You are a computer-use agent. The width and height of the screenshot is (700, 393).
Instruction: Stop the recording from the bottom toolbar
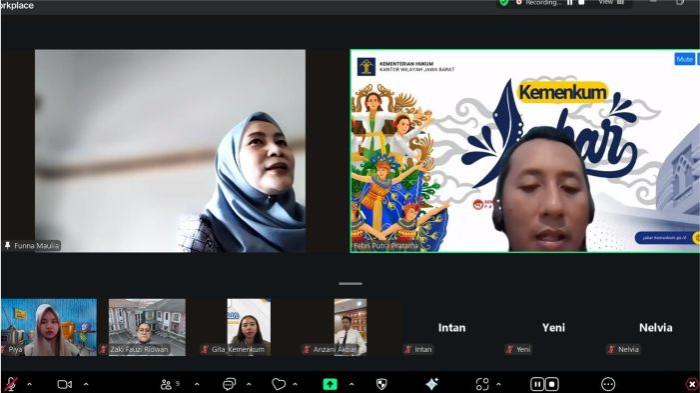coord(551,384)
